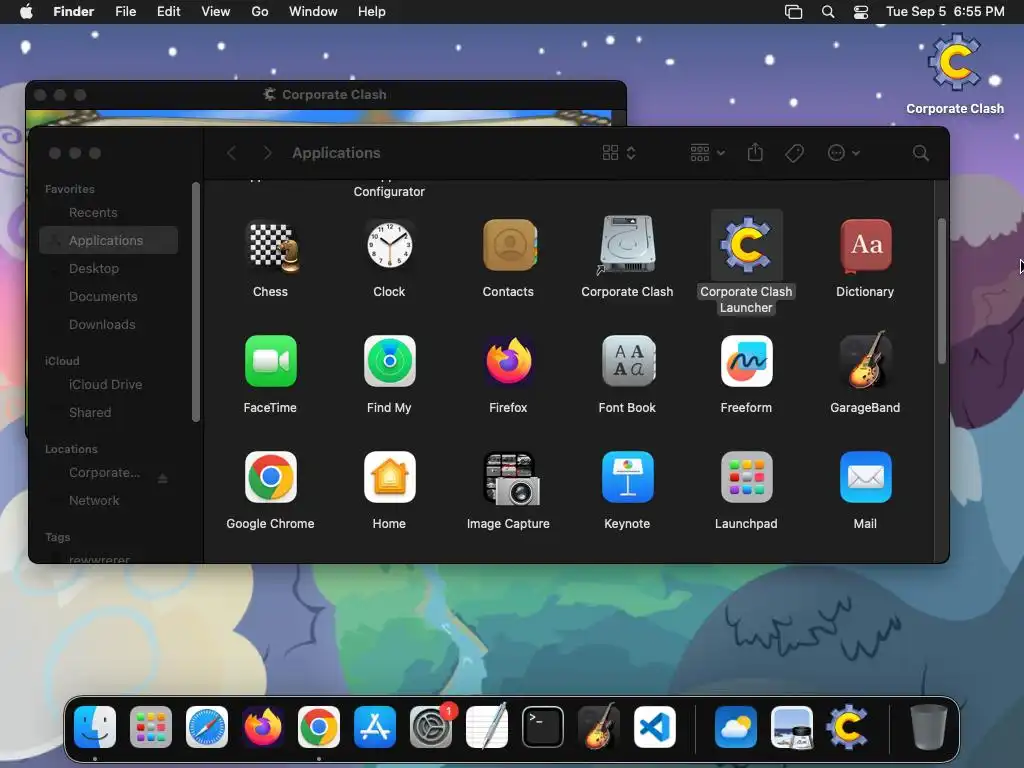Click the Finder sidebar scrollbar
The height and width of the screenshot is (768, 1024).
point(195,302)
